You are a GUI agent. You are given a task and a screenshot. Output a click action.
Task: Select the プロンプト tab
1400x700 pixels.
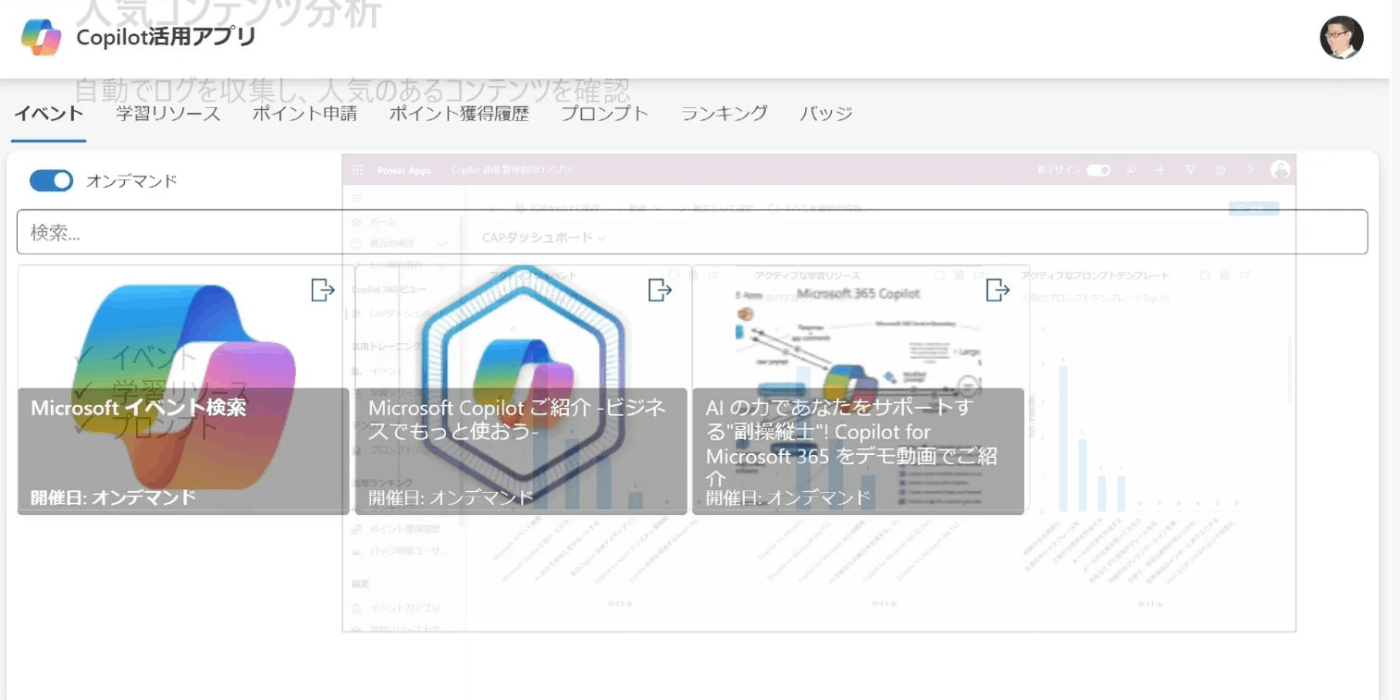point(605,113)
